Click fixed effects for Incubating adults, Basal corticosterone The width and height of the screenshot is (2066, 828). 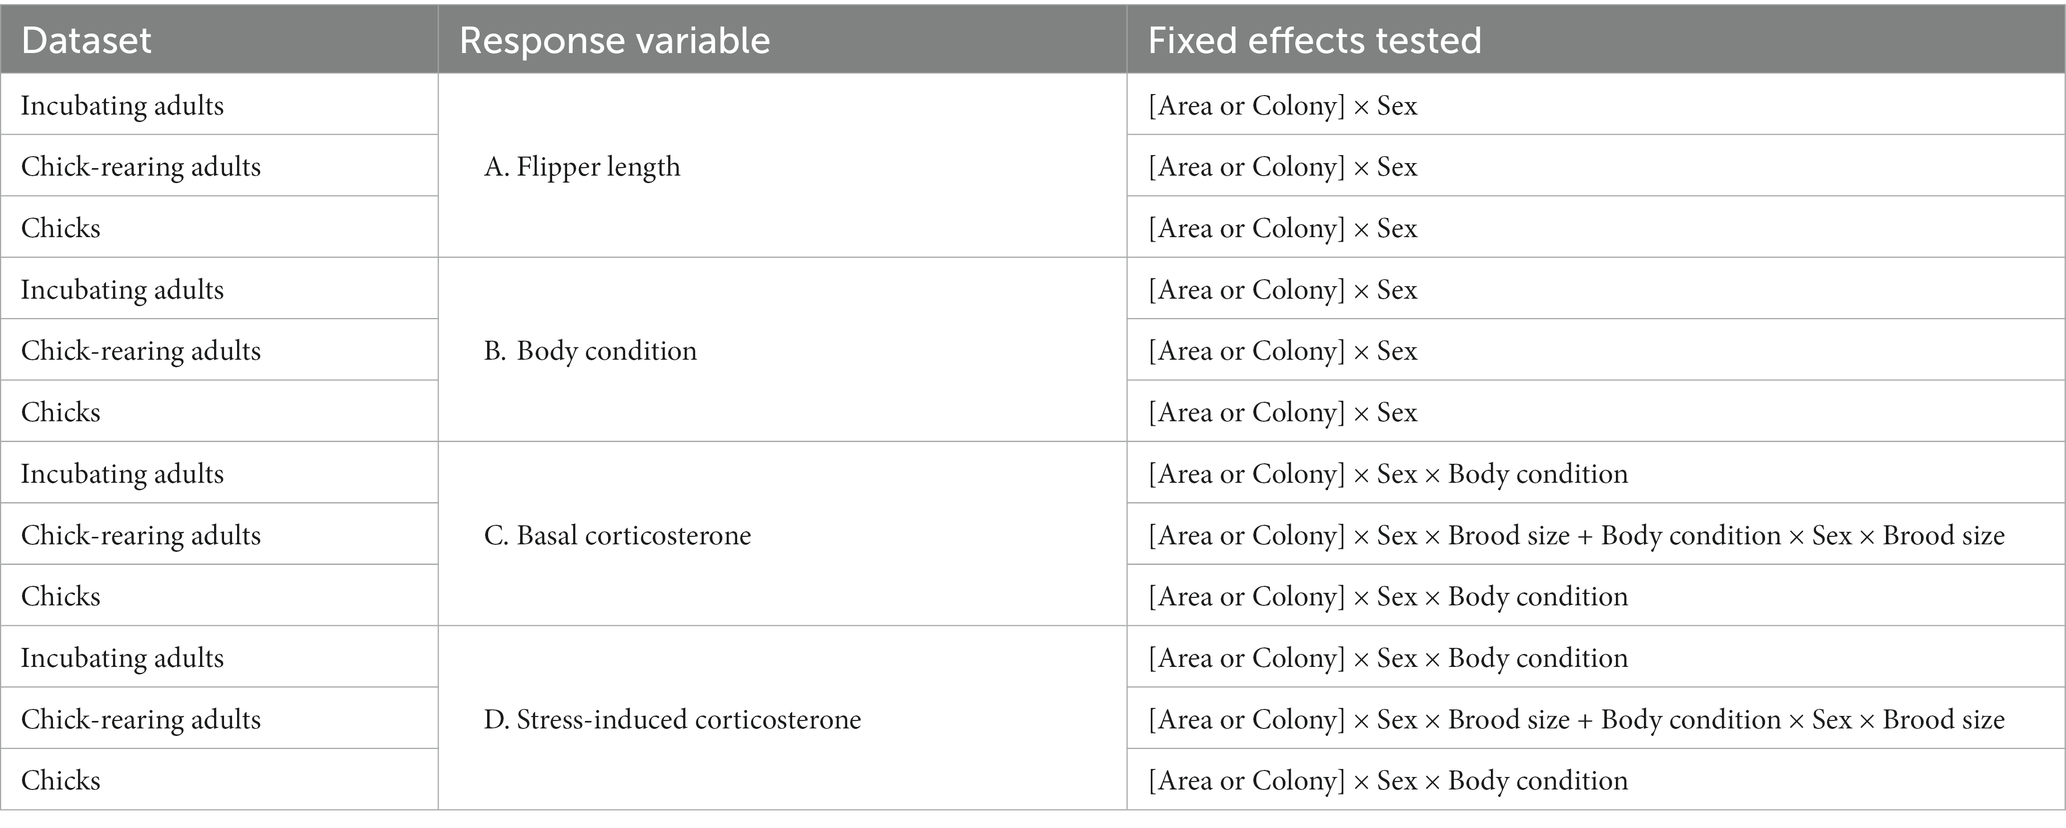tap(1388, 474)
